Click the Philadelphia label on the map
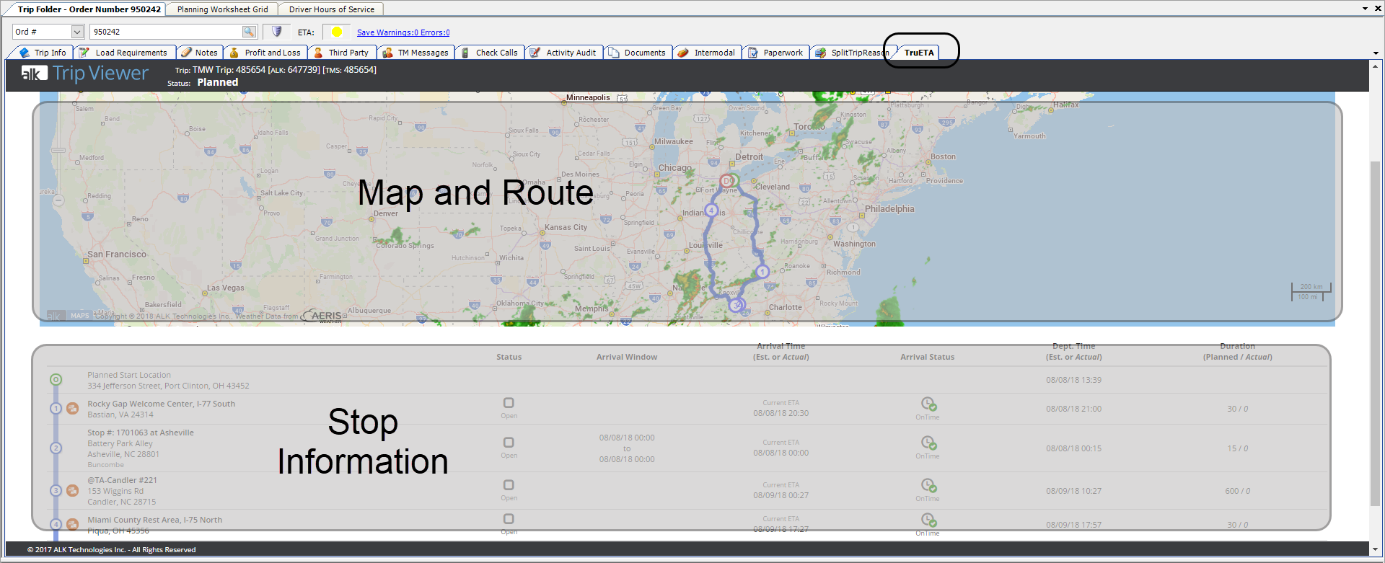The height and width of the screenshot is (563, 1385). [x=889, y=209]
